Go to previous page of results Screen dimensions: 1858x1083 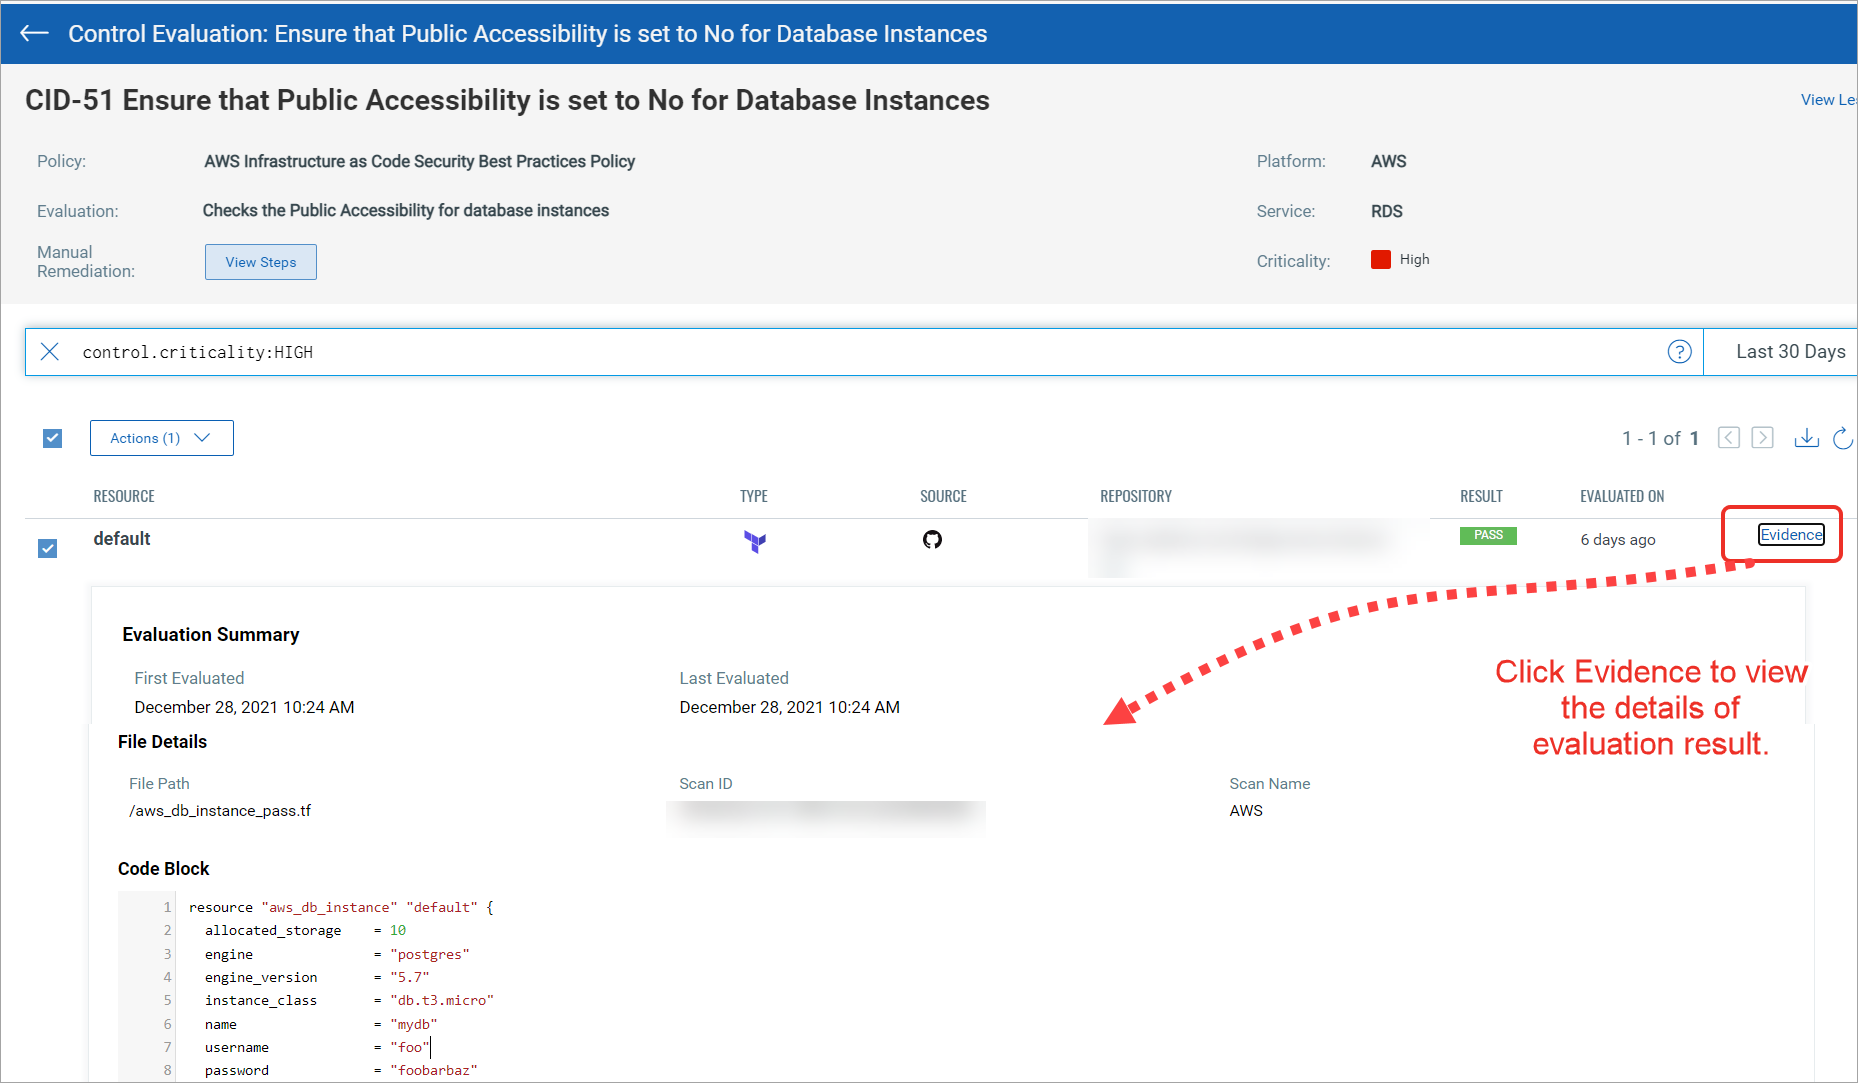tap(1729, 438)
